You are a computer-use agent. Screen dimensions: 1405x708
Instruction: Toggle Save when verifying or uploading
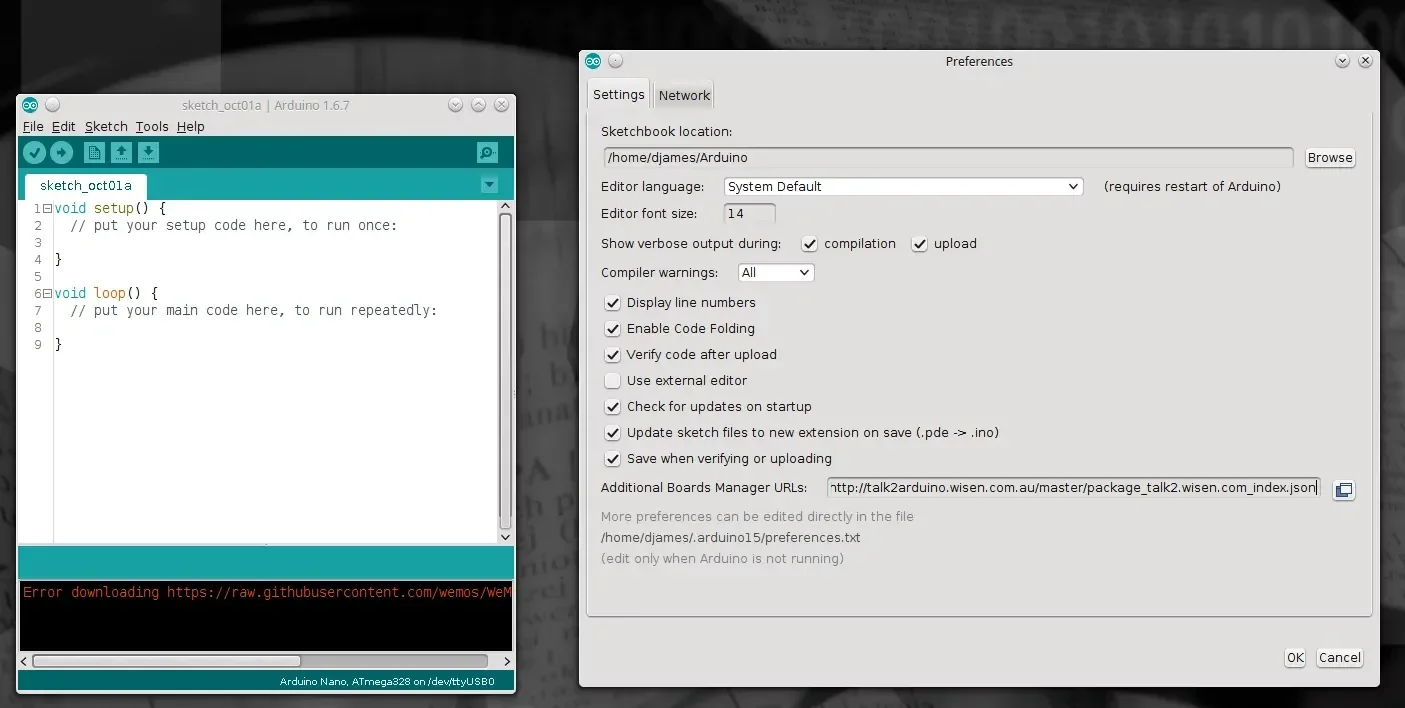(613, 459)
